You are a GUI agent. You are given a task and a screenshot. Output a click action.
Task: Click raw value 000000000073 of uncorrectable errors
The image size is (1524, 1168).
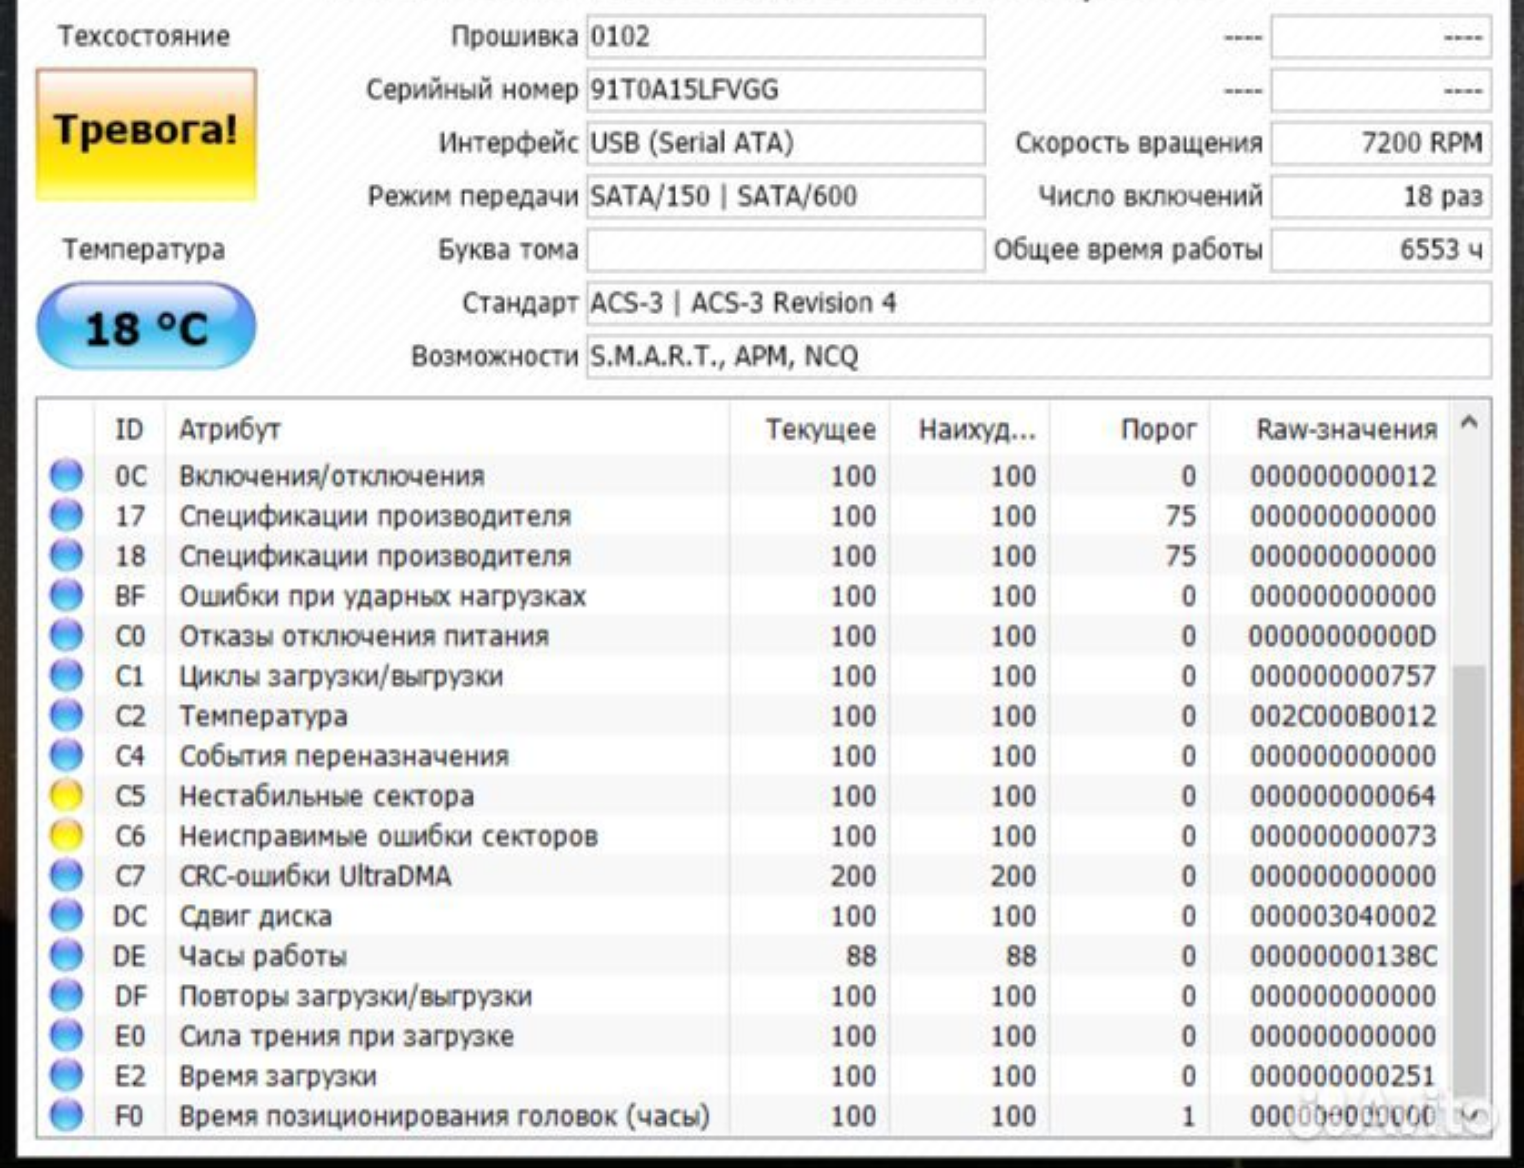pos(1343,836)
